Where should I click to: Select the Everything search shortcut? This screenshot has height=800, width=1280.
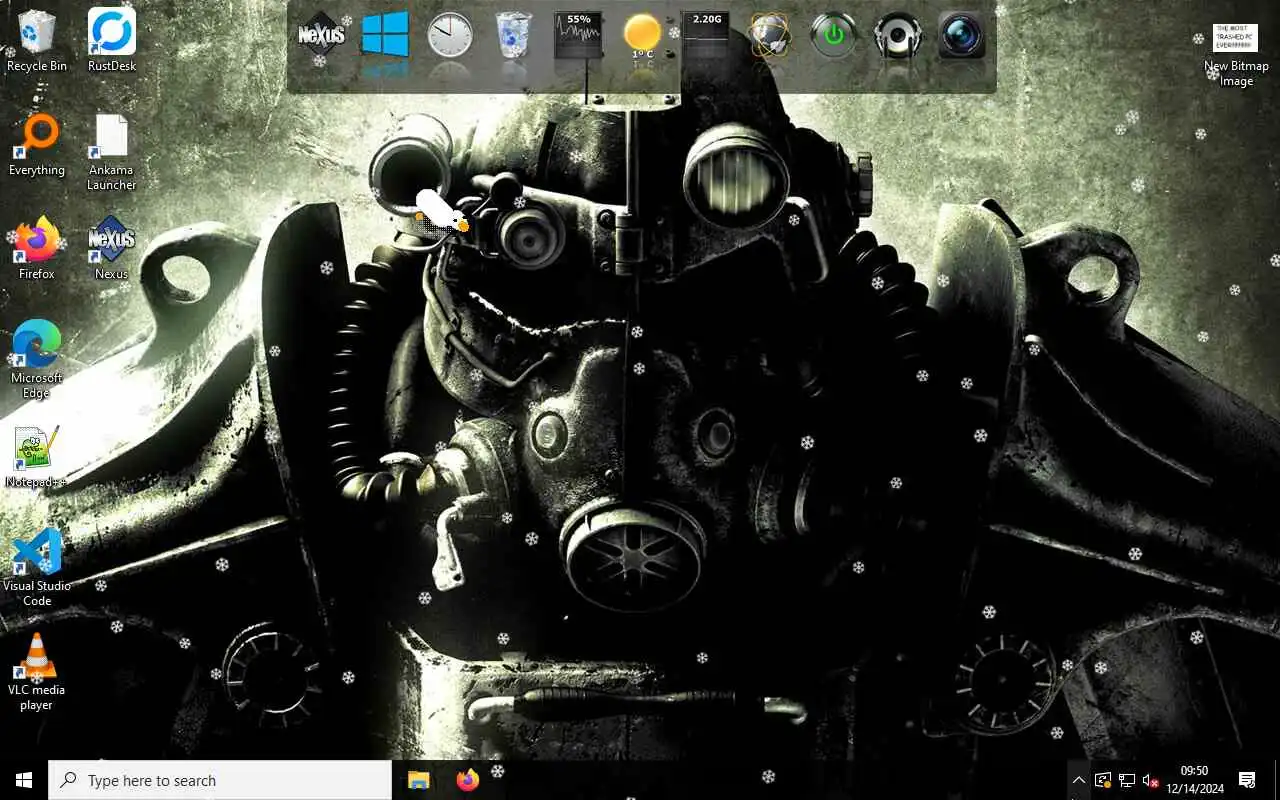[x=37, y=146]
